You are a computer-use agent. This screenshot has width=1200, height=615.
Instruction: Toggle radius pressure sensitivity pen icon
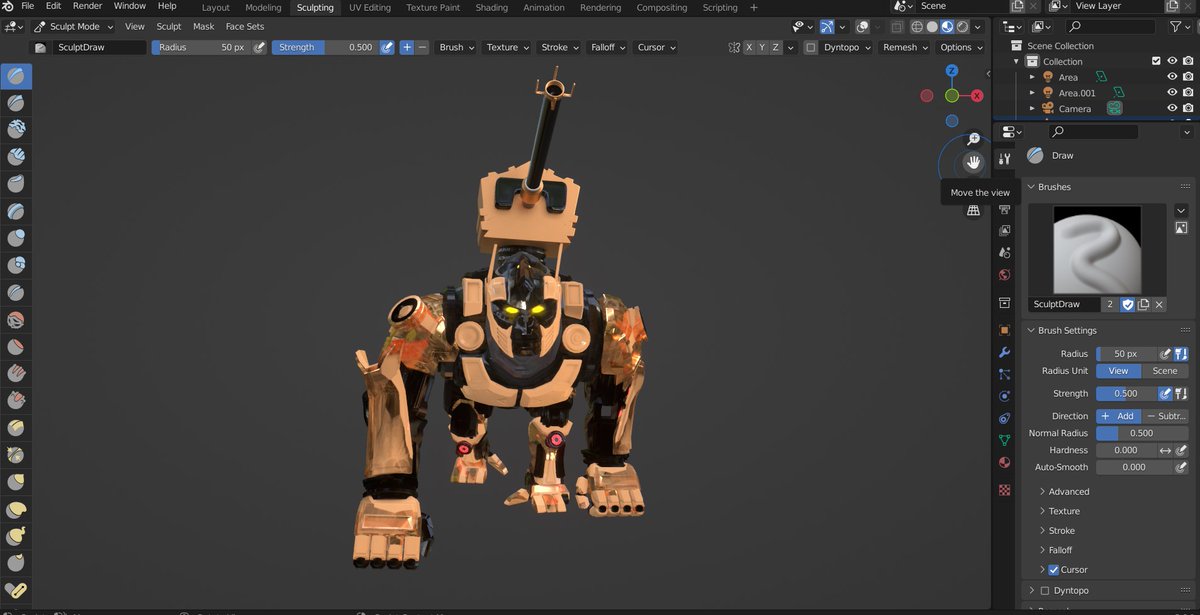261,47
